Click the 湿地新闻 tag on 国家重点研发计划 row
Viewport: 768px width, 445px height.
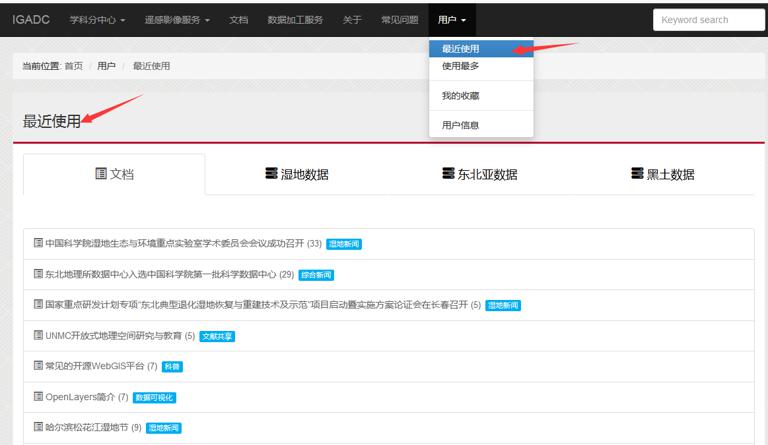pyautogui.click(x=503, y=305)
